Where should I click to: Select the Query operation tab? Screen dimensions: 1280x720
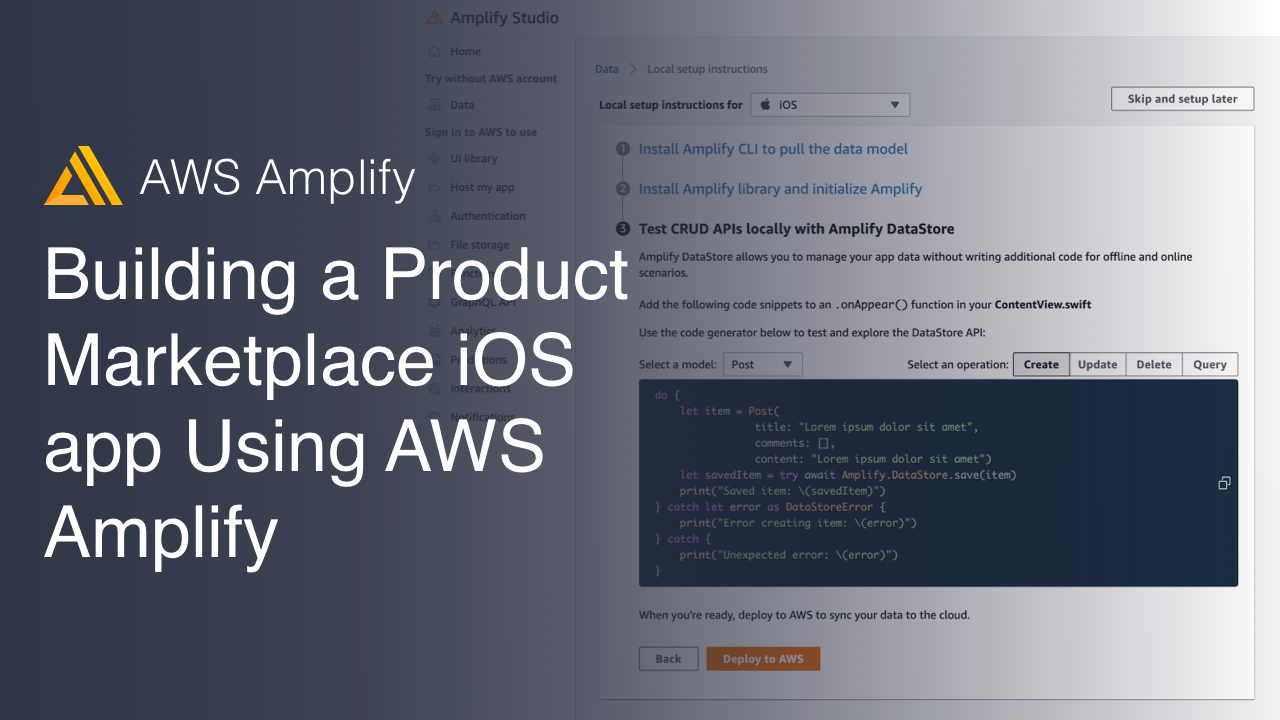(1210, 365)
